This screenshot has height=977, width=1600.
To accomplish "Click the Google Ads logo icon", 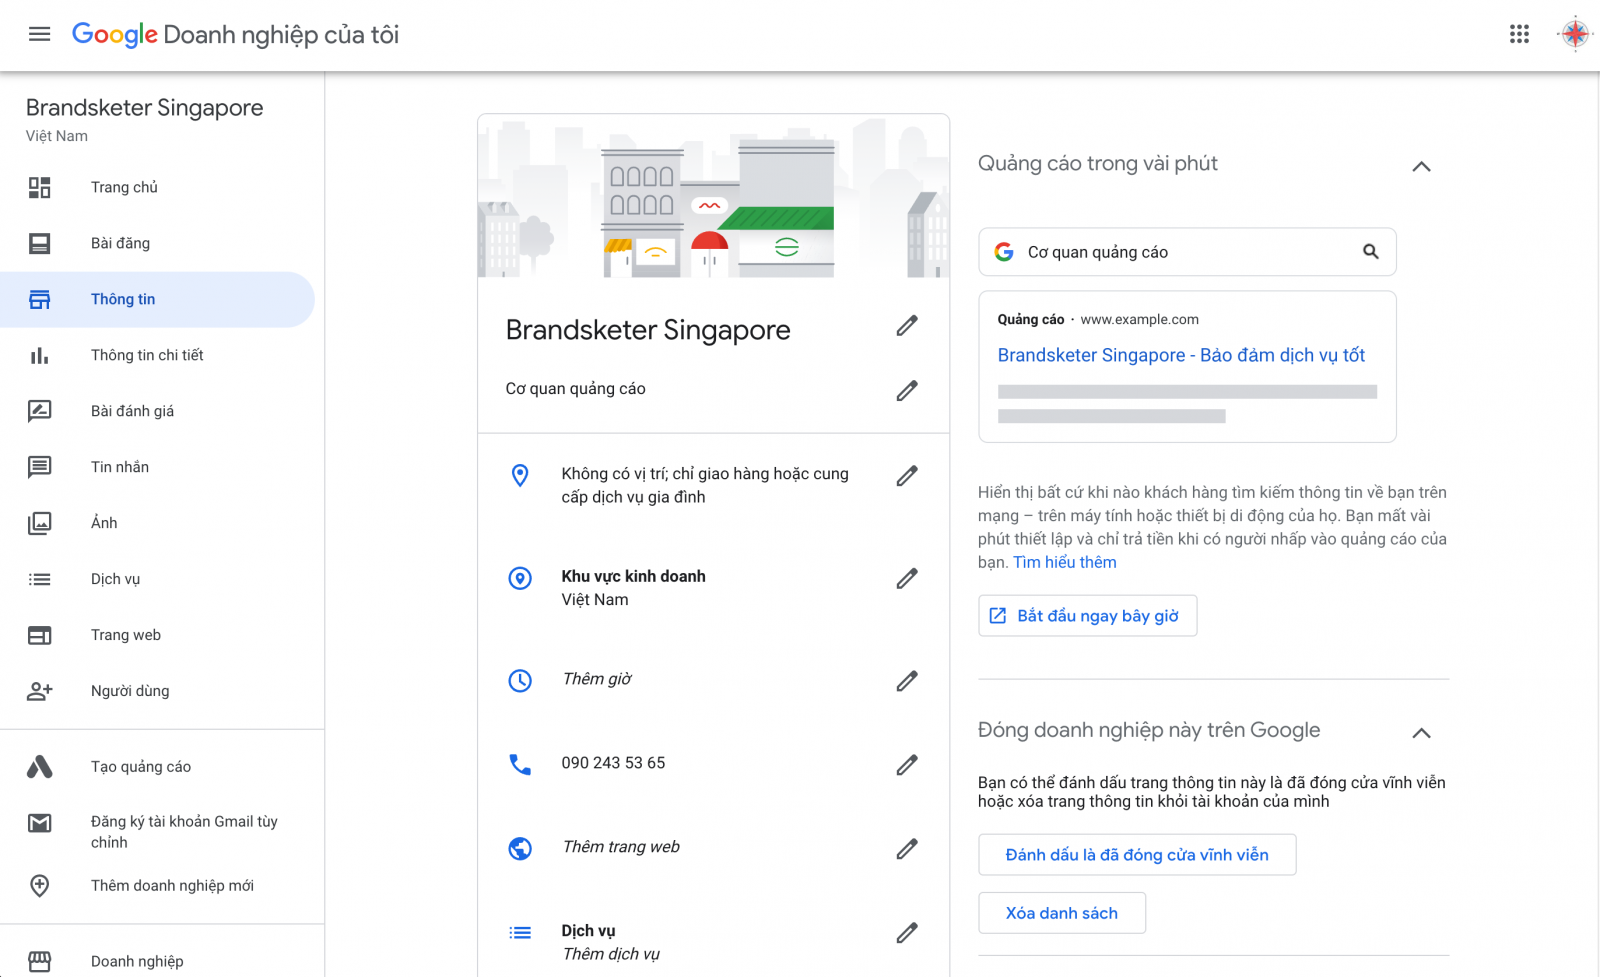I will coord(39,767).
